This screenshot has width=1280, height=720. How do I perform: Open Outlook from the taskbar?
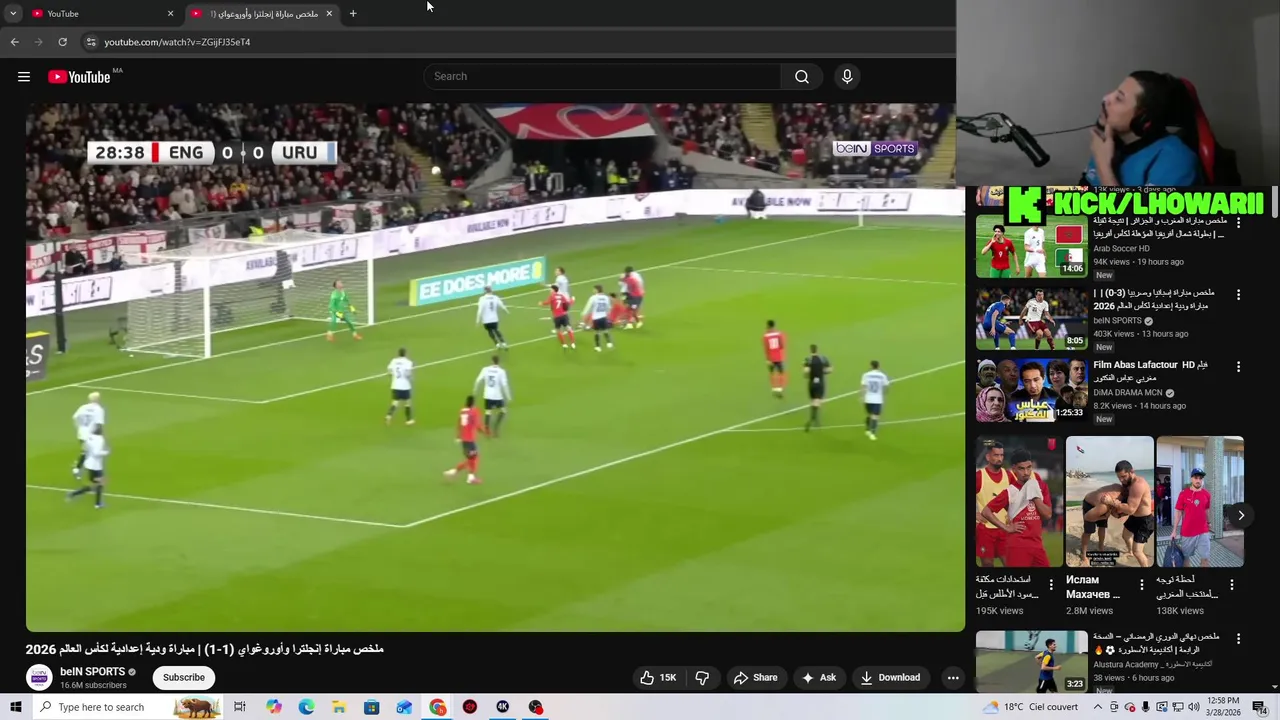[x=404, y=707]
